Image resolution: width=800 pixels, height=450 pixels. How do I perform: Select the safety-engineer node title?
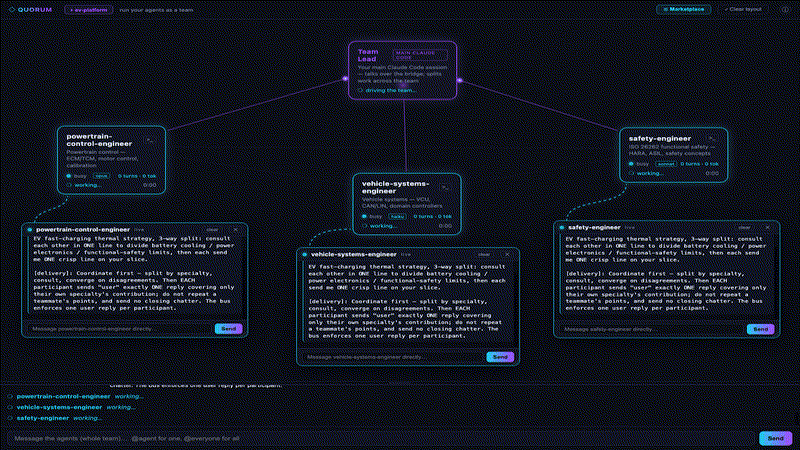[660, 138]
